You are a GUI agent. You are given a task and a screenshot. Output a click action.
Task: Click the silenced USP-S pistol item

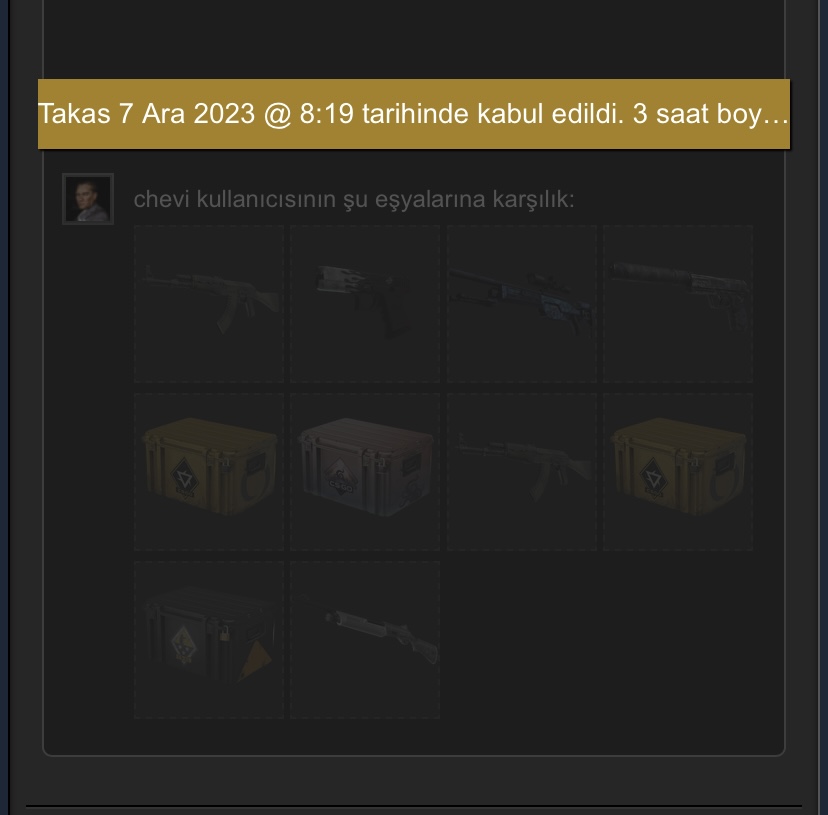click(678, 304)
